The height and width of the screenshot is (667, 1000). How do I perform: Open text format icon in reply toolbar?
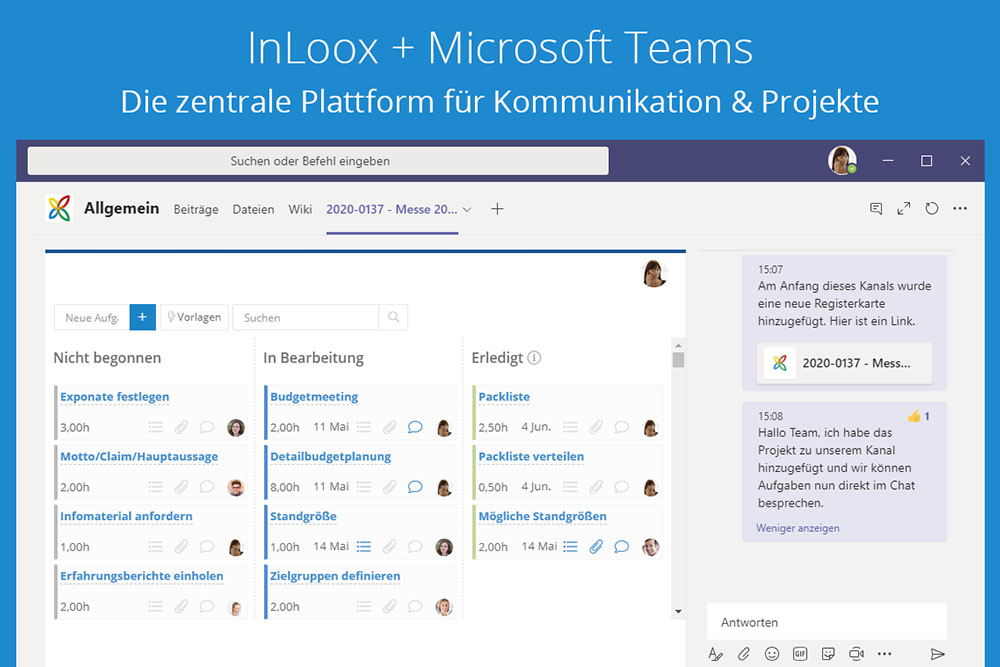point(716,654)
